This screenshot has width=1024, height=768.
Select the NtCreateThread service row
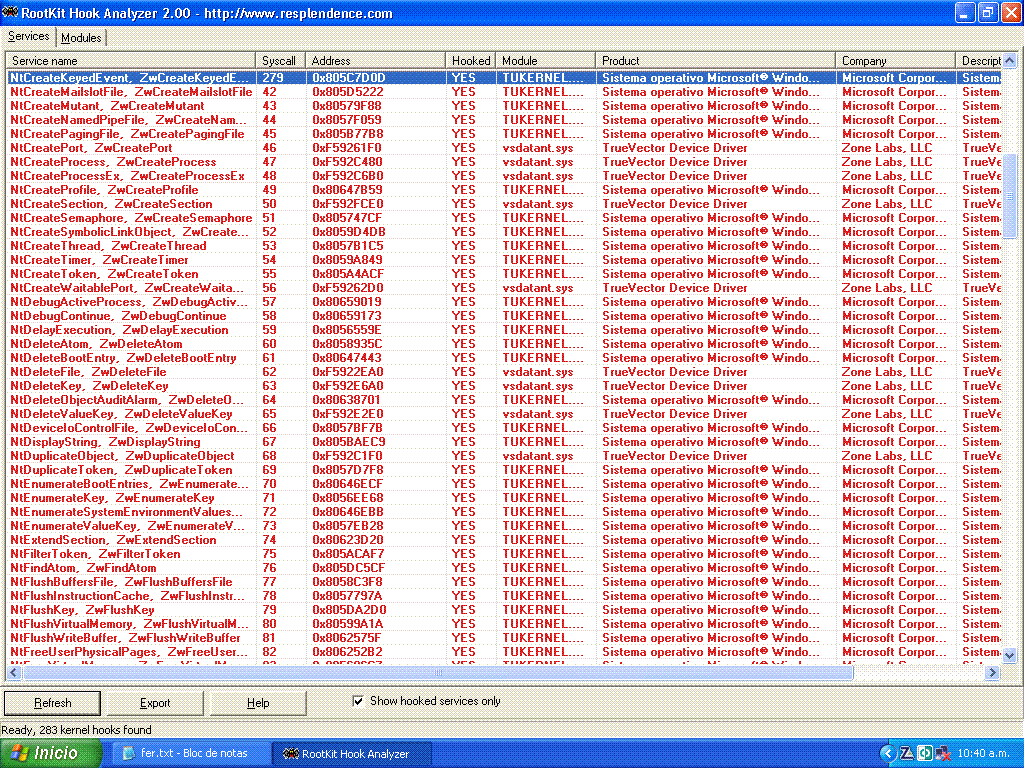(504, 246)
